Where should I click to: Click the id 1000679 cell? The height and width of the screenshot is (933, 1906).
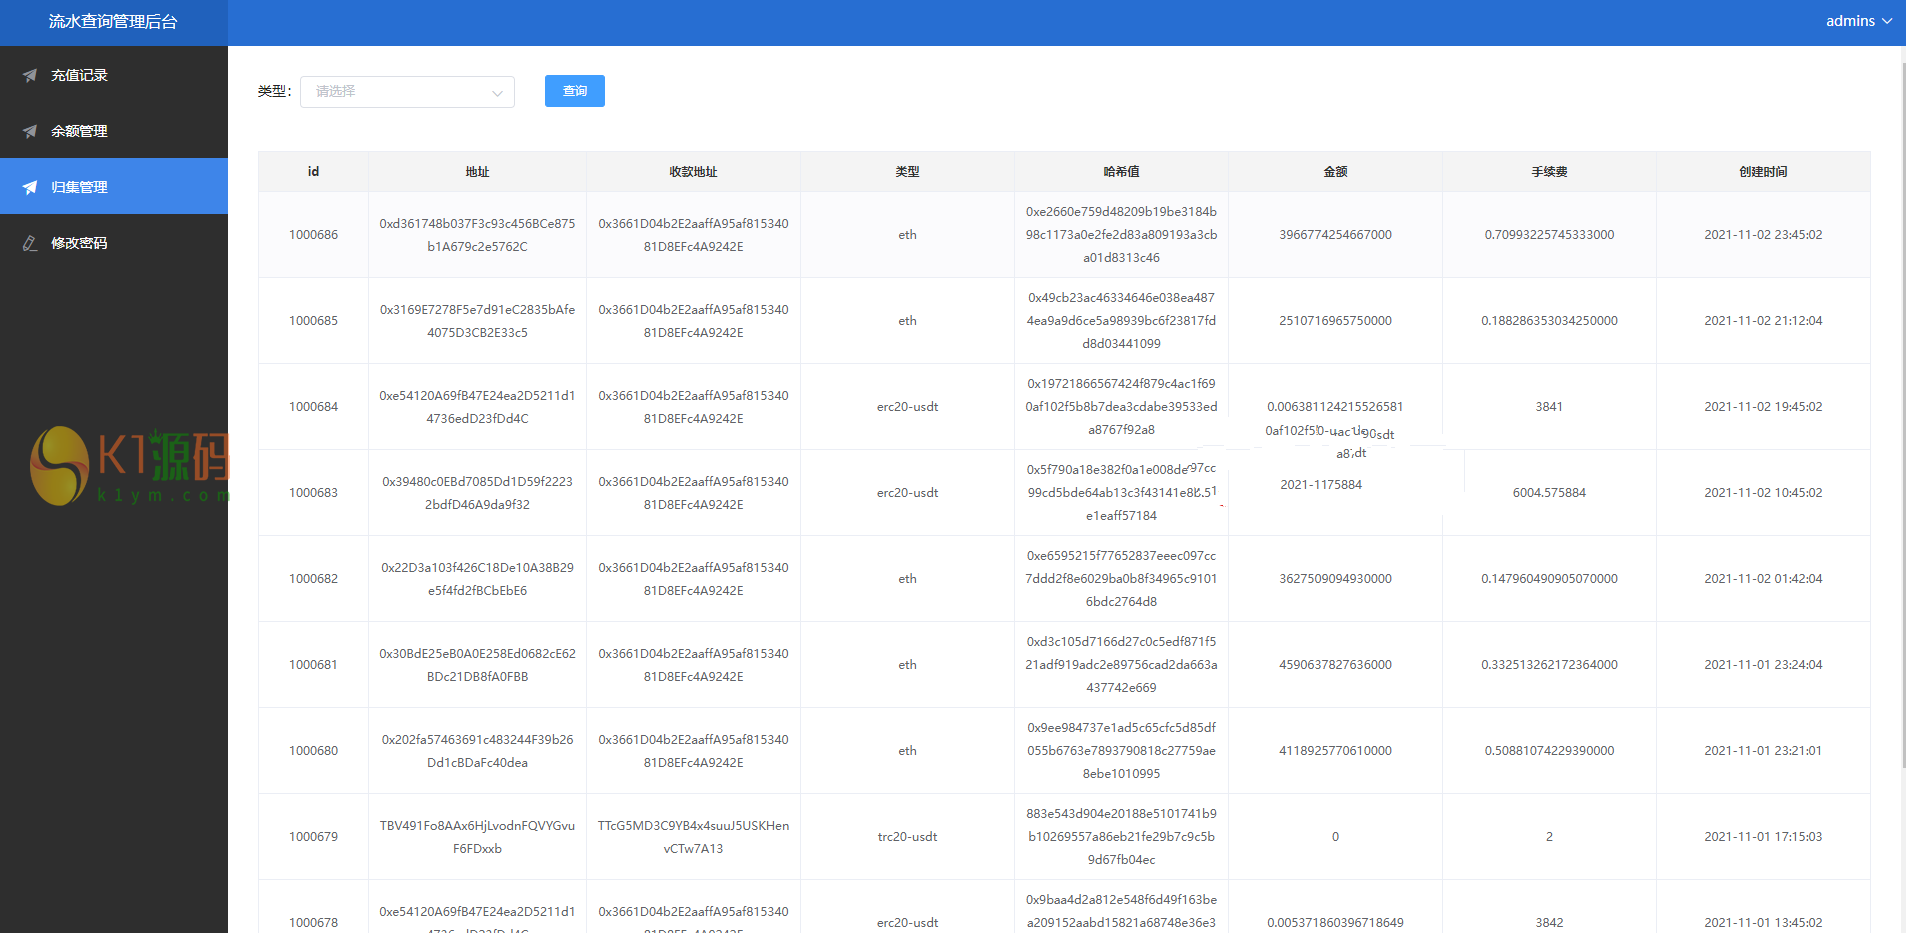point(313,837)
